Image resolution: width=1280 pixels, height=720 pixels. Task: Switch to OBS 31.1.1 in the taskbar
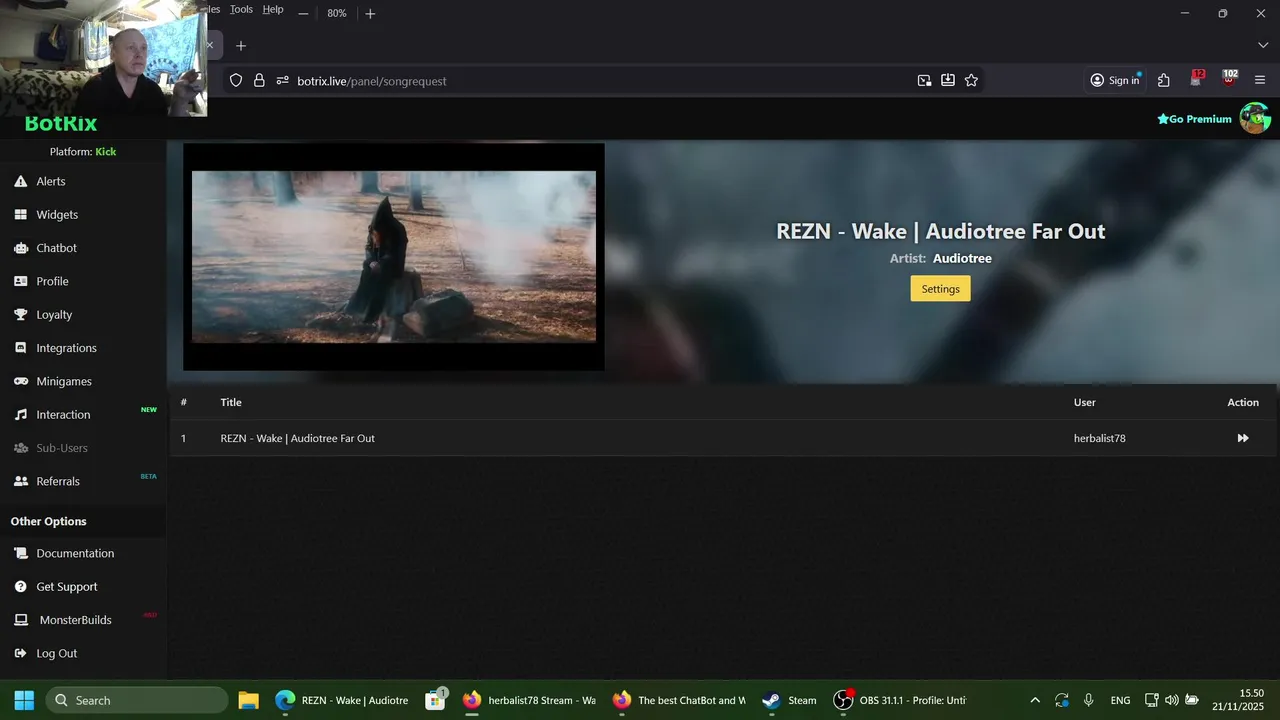[x=900, y=700]
